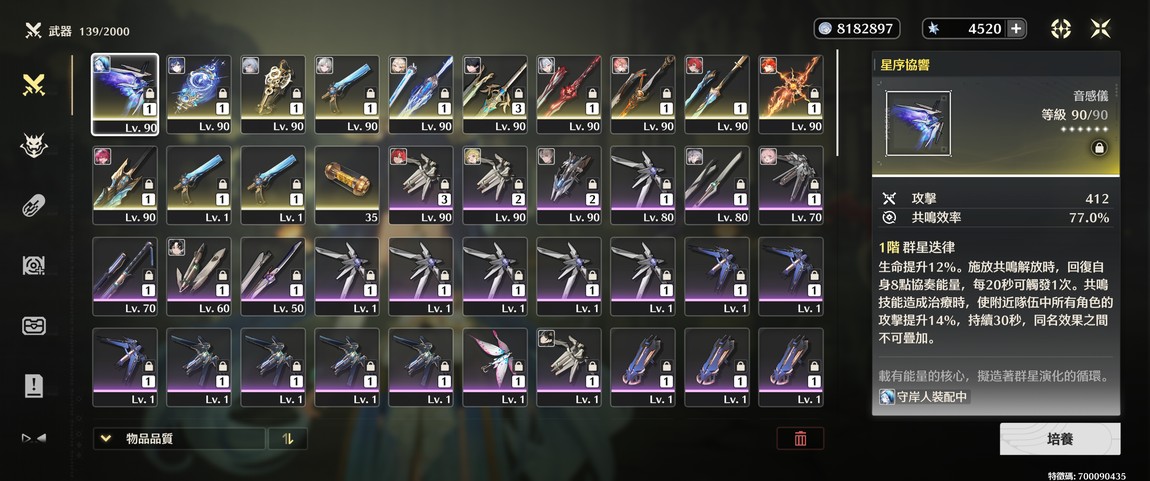The image size is (1150, 481).
Task: Click the inventory grid vertical scrollbar
Action: pos(838,103)
